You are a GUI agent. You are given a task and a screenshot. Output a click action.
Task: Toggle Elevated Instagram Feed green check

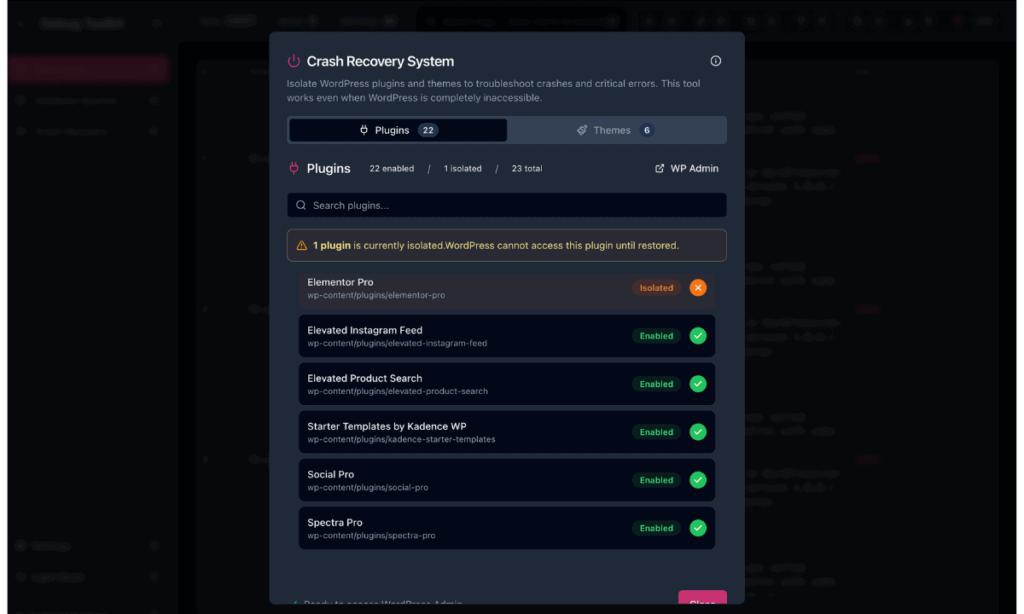point(698,336)
